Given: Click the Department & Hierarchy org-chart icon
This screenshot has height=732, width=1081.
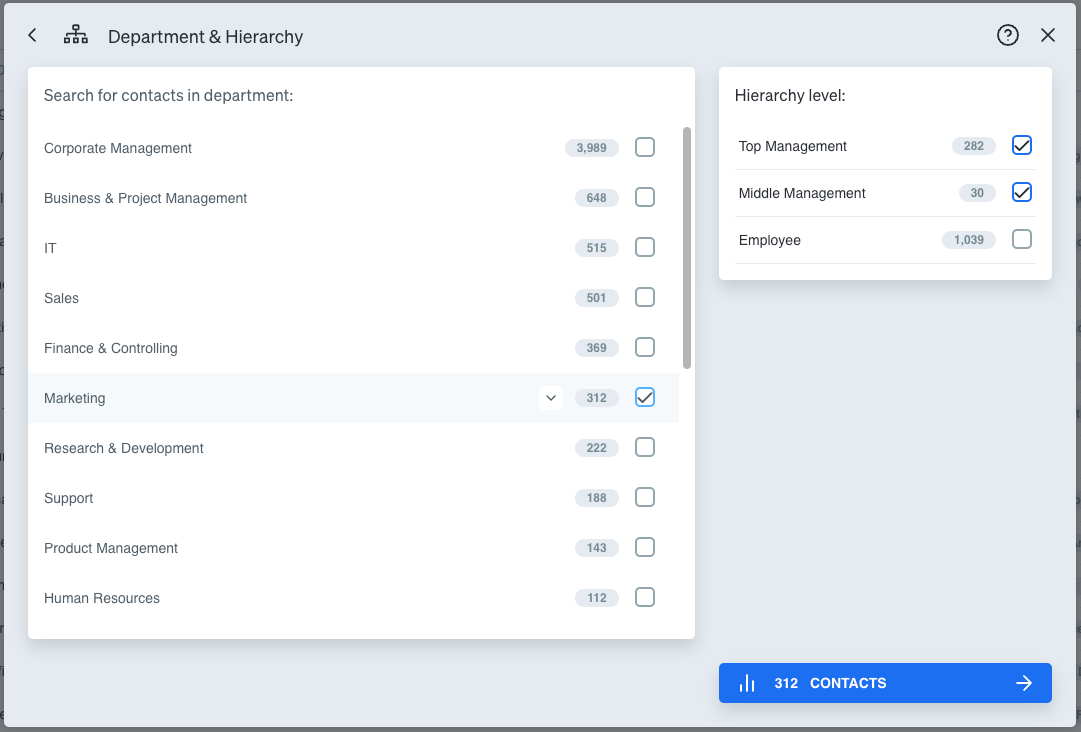Looking at the screenshot, I should click(x=76, y=36).
